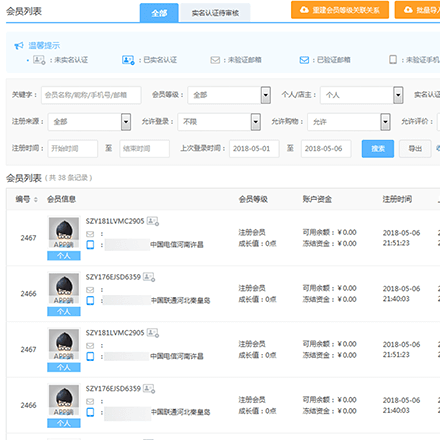This screenshot has height=440, width=440.
Task: Click the phone icon in first member row
Action: (90, 245)
